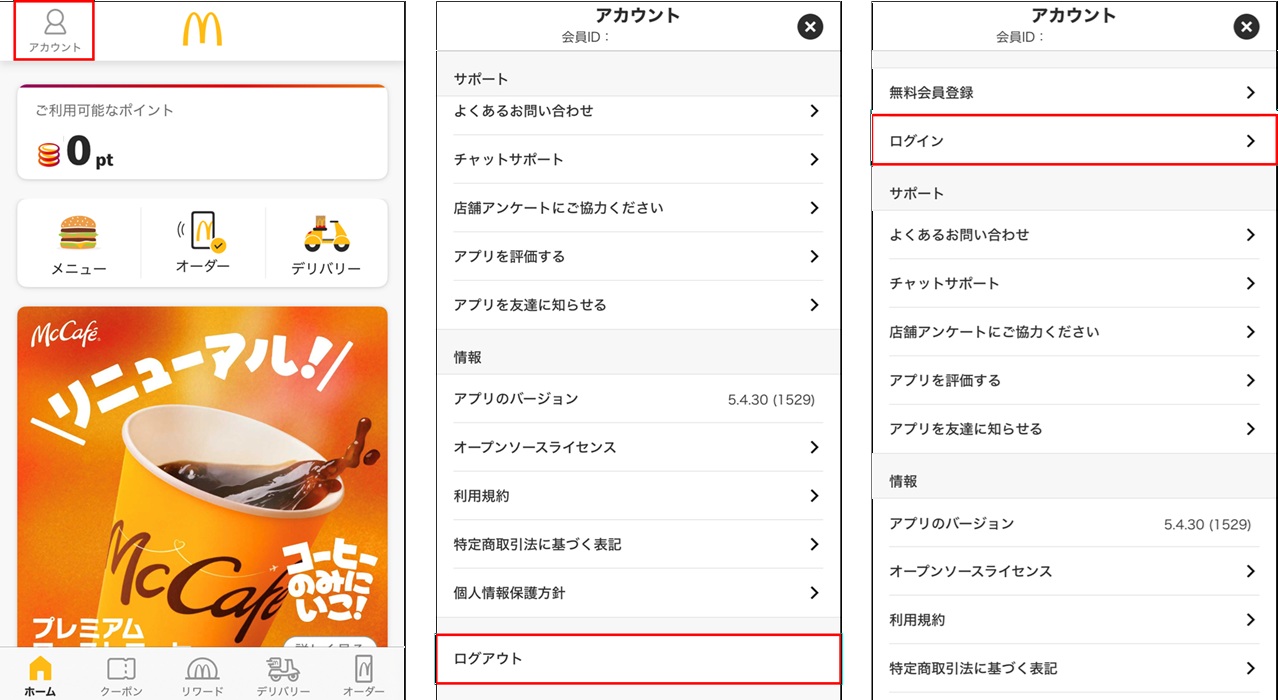Tap the ログイン row
This screenshot has height=700, width=1278.
click(1074, 140)
